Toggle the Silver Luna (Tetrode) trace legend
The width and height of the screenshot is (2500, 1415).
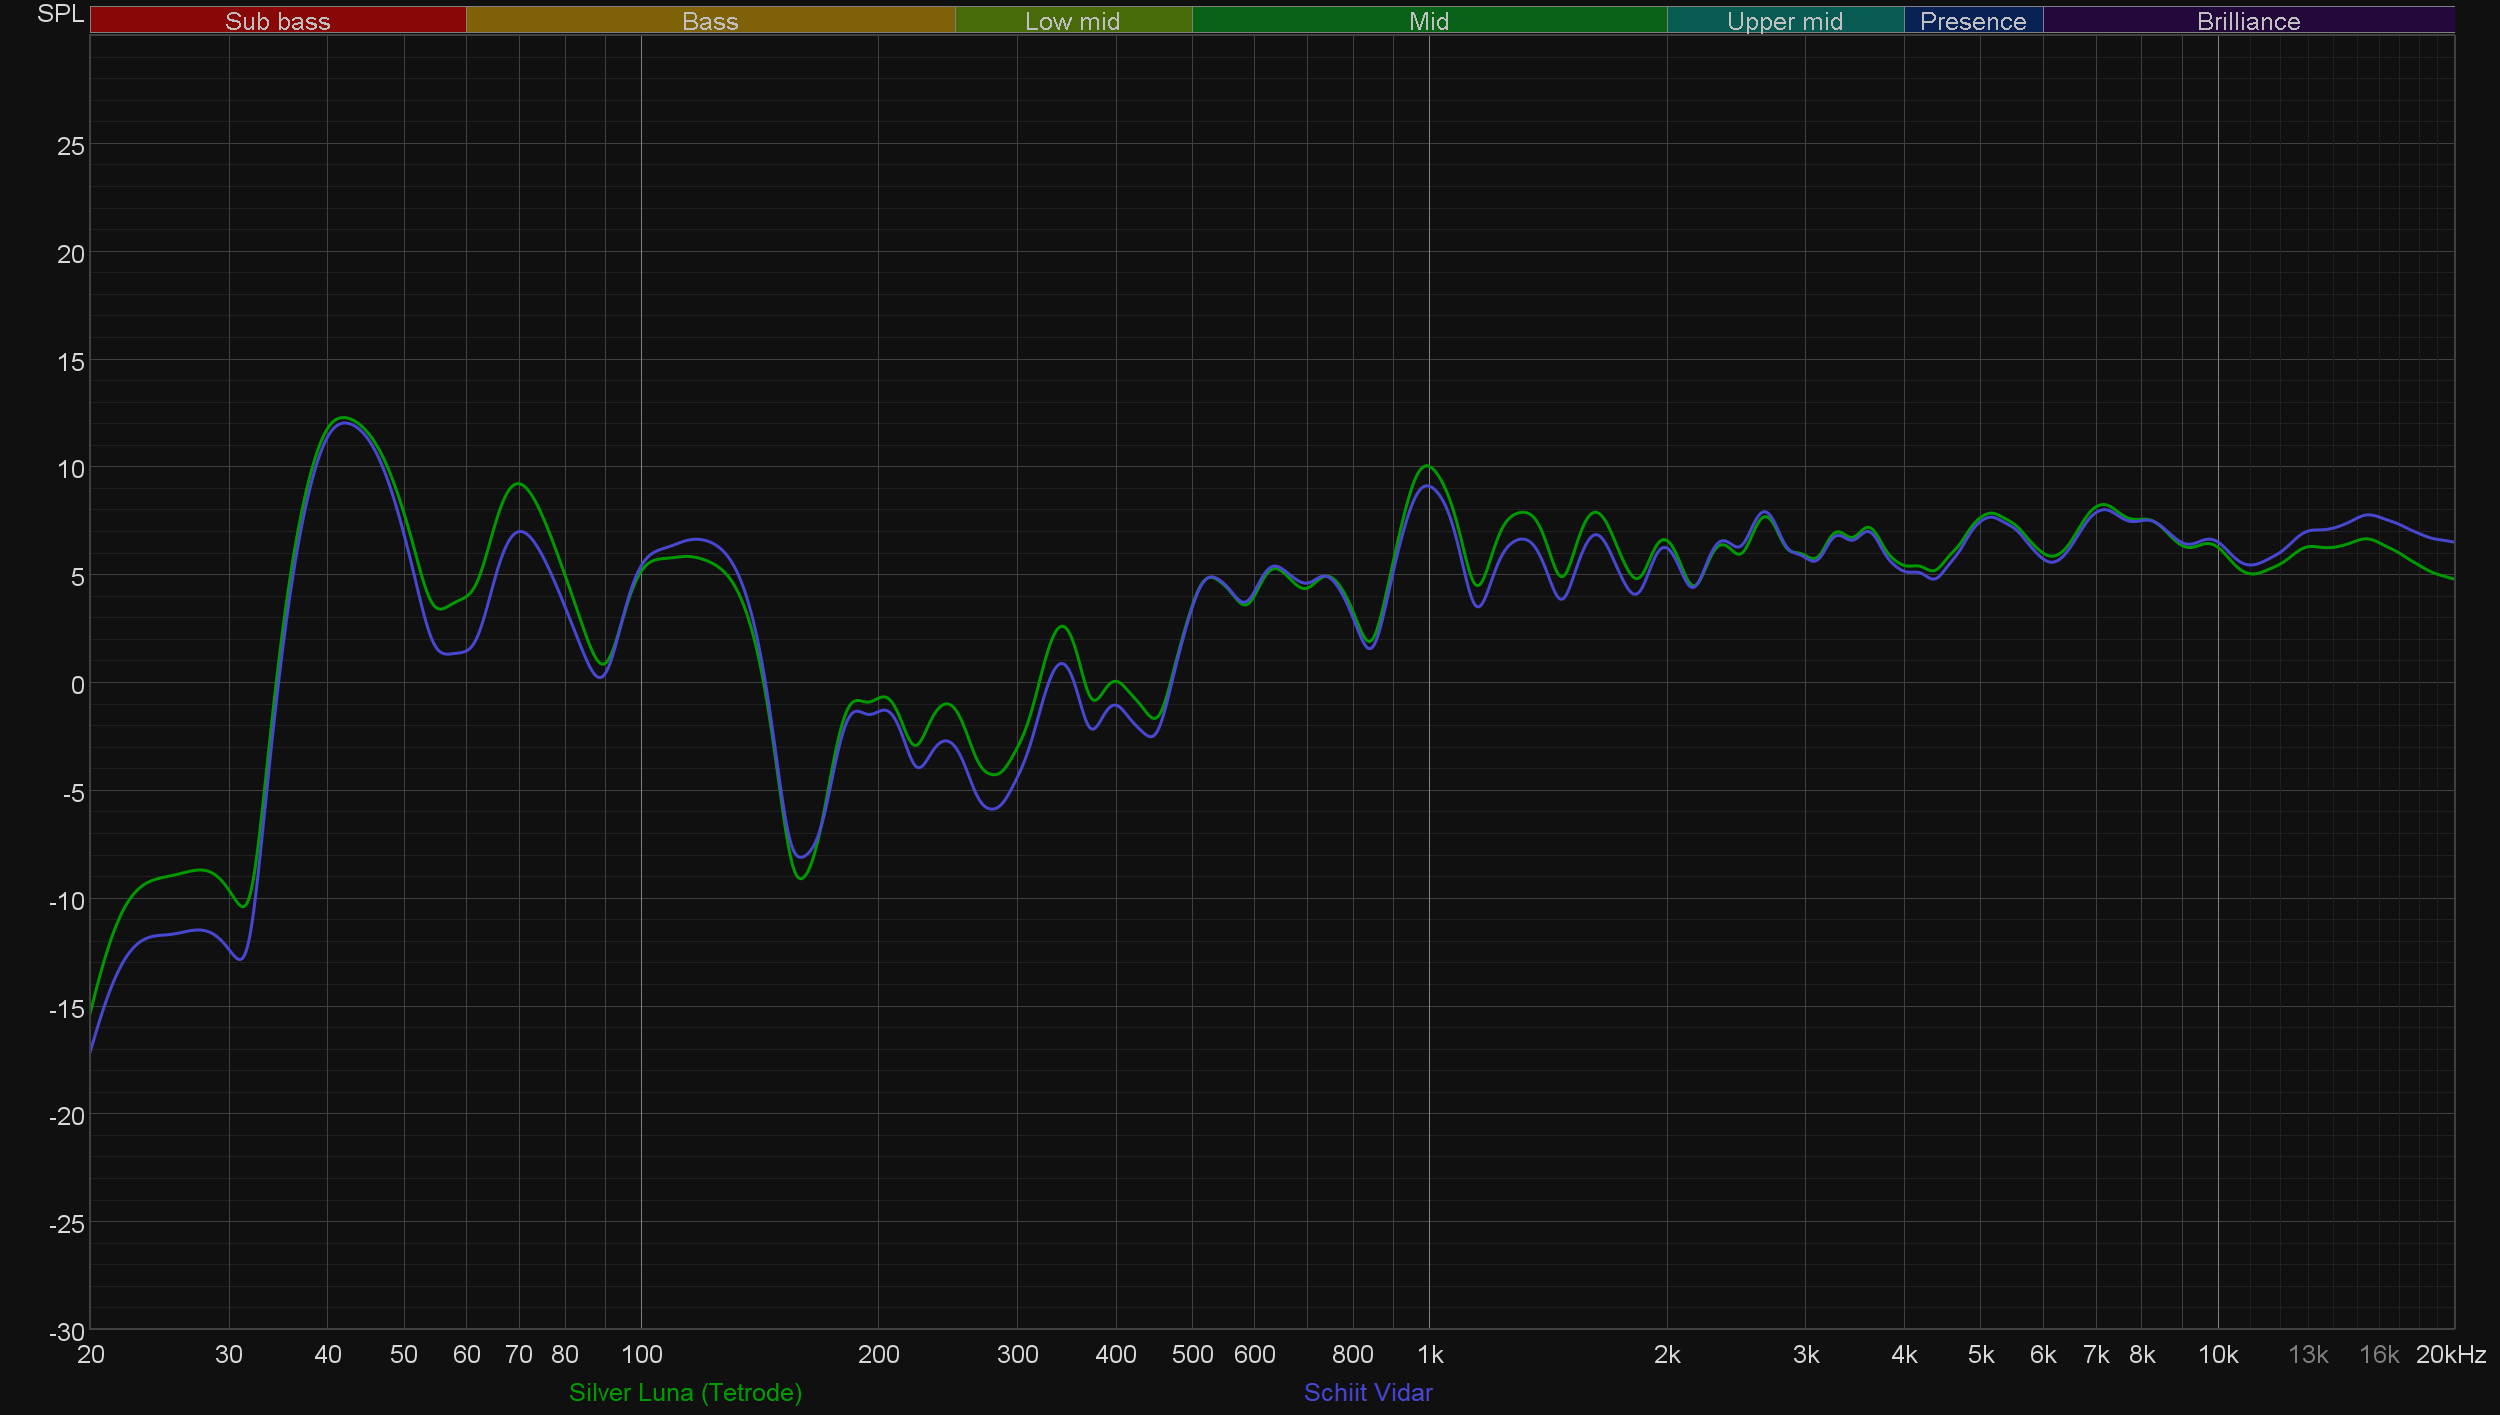point(685,1392)
